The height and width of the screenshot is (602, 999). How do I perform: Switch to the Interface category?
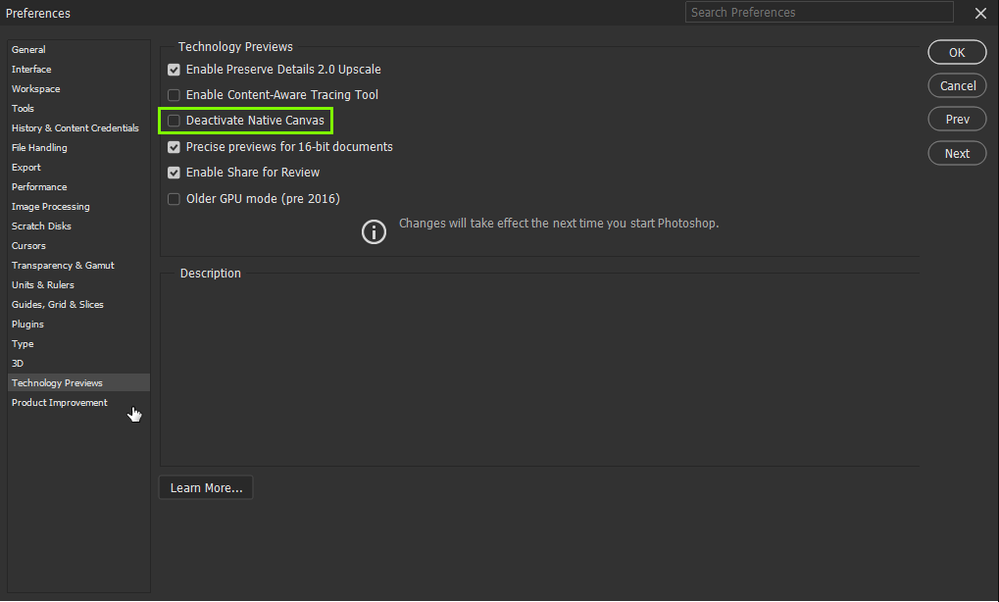[32, 69]
